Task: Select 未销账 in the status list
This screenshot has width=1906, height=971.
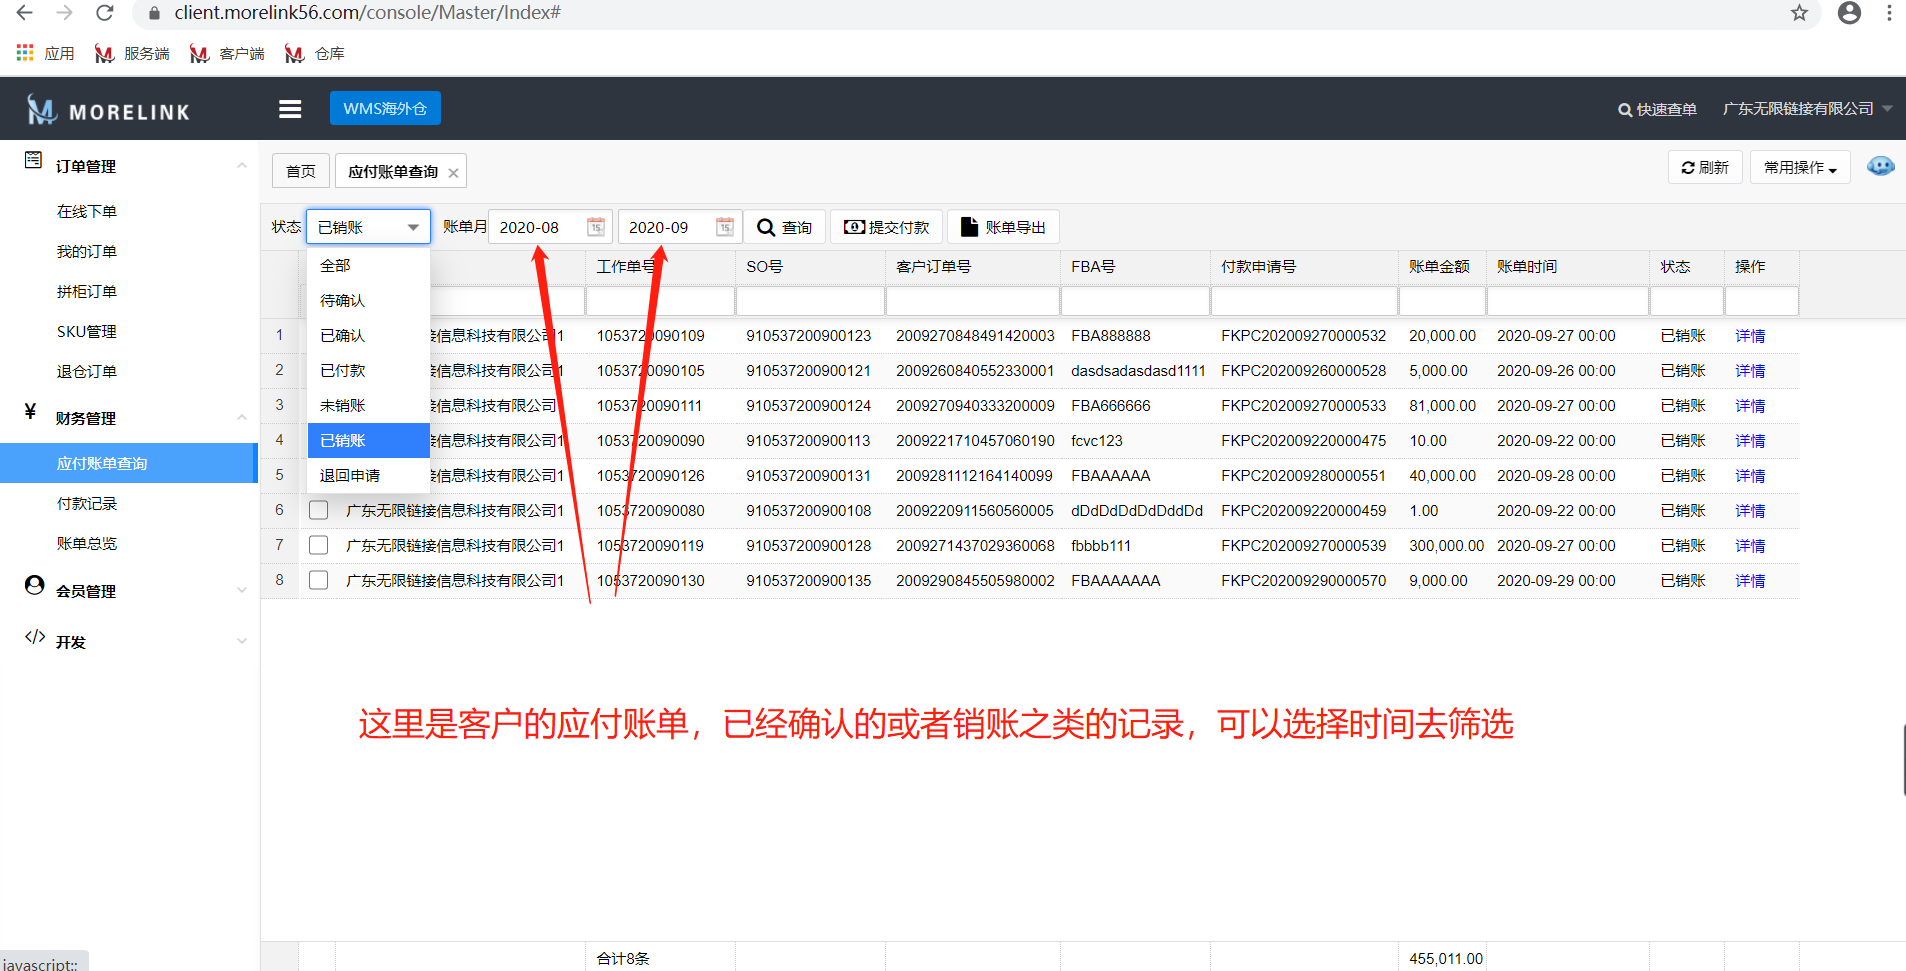Action: [368, 405]
